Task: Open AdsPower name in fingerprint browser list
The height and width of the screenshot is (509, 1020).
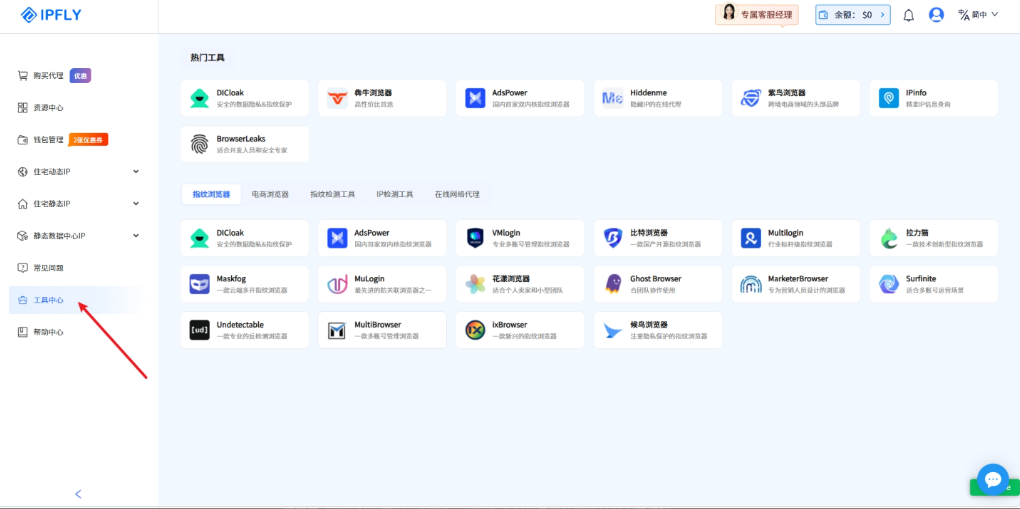Action: coord(372,232)
